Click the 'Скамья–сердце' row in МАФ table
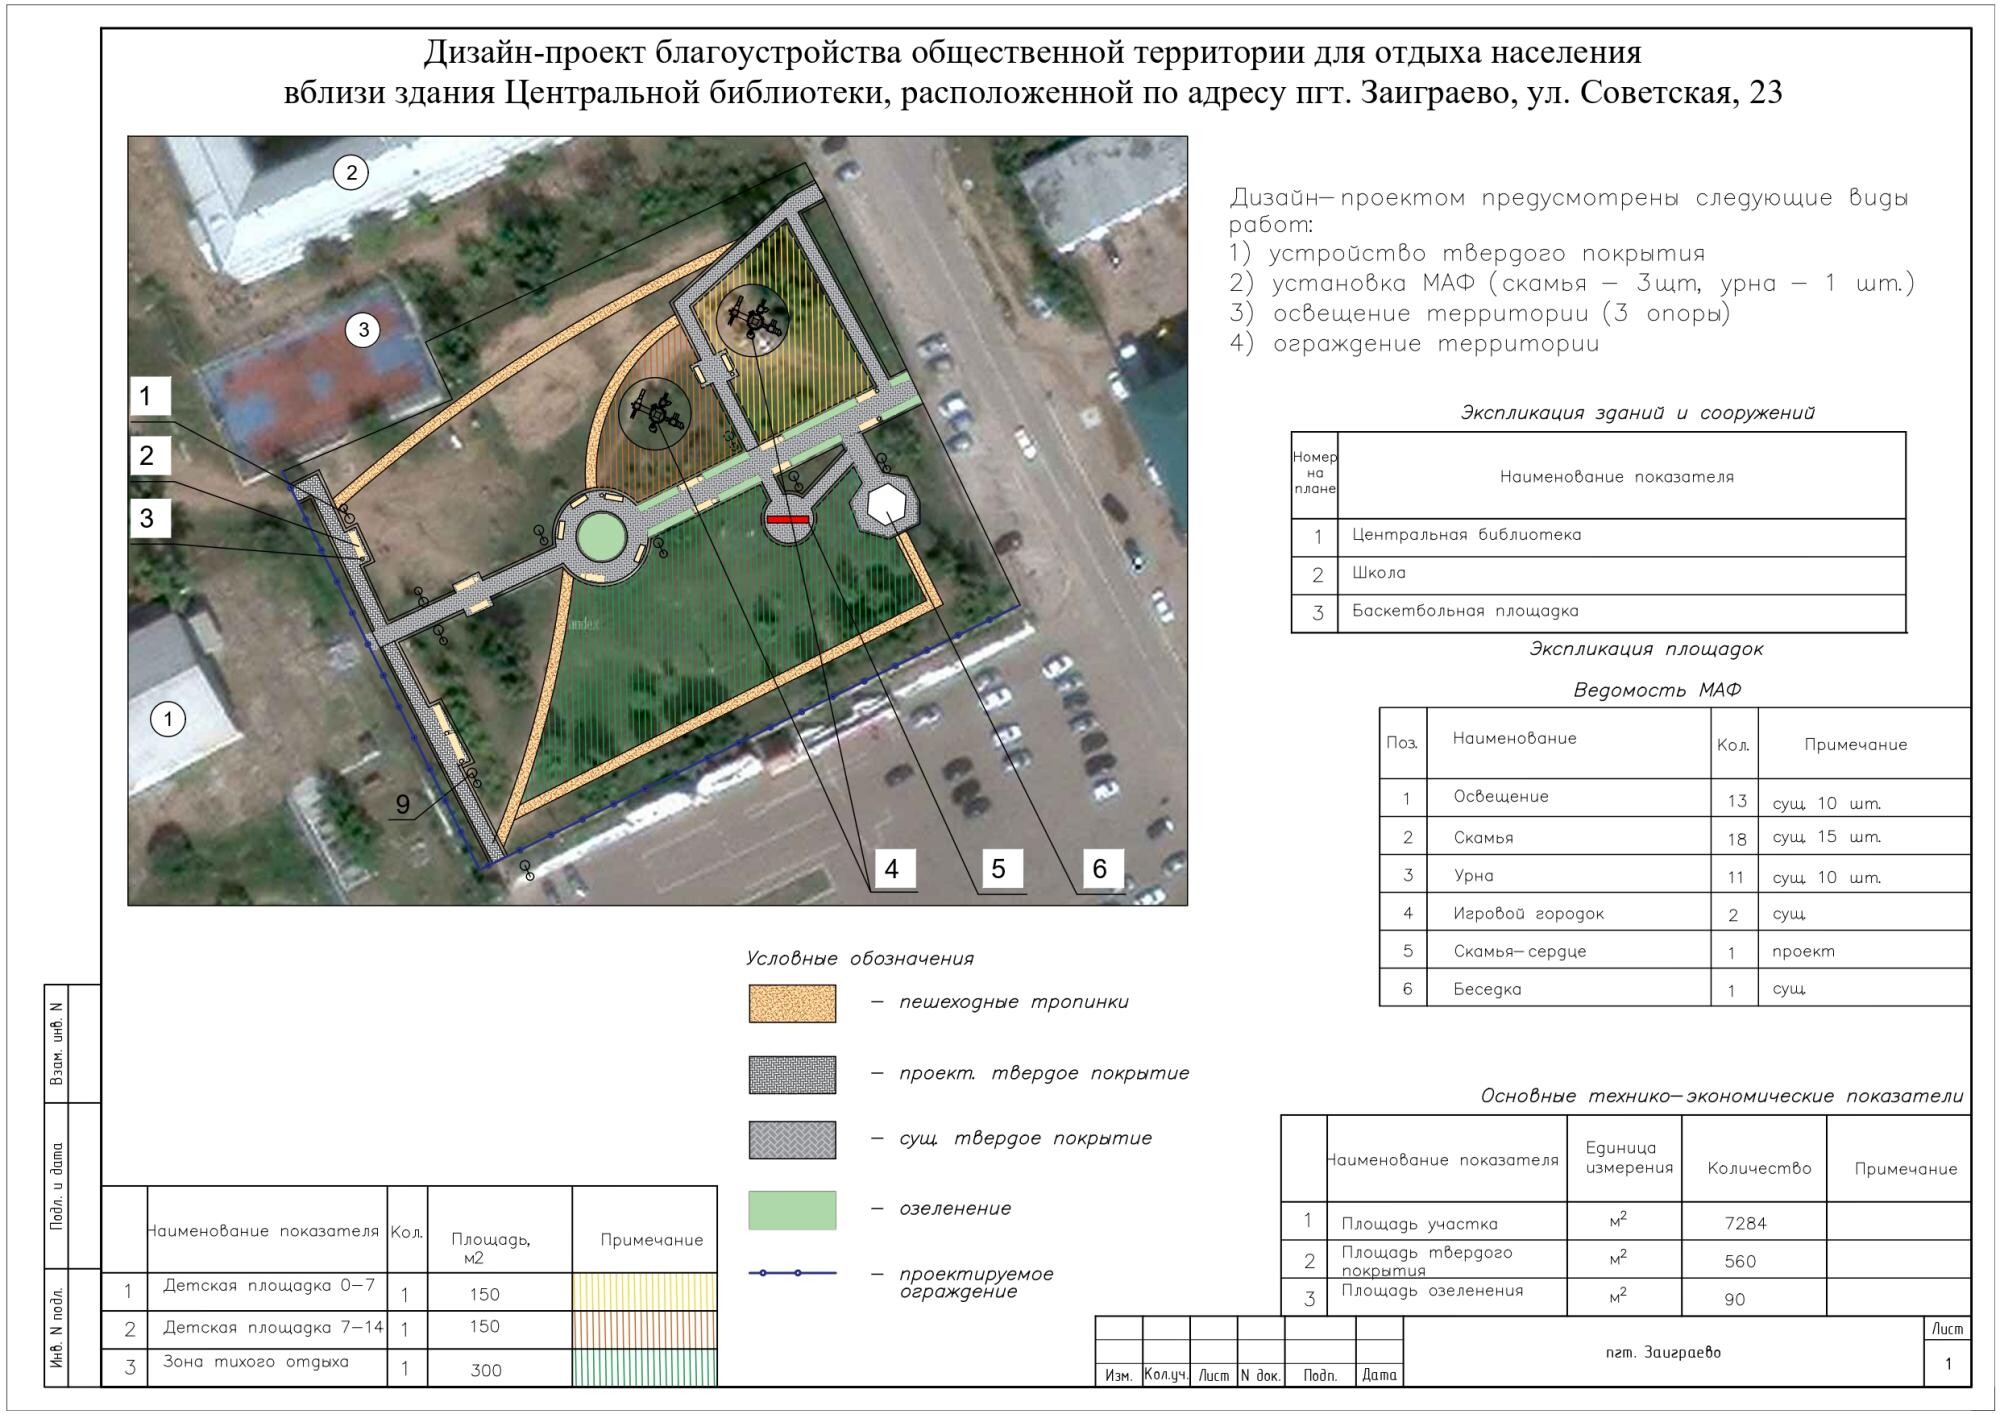The image size is (2000, 1414). point(1675,950)
